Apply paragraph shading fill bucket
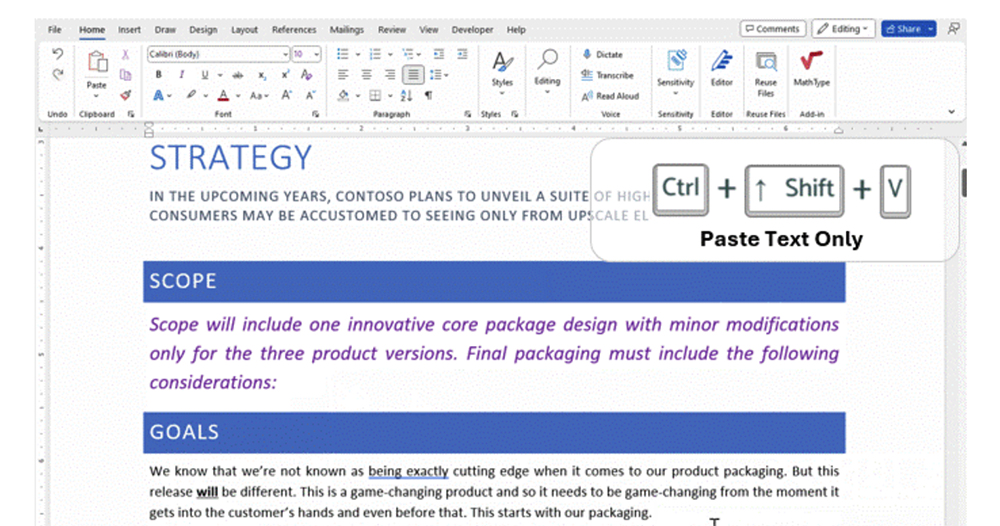The width and height of the screenshot is (1000, 526). click(x=343, y=96)
